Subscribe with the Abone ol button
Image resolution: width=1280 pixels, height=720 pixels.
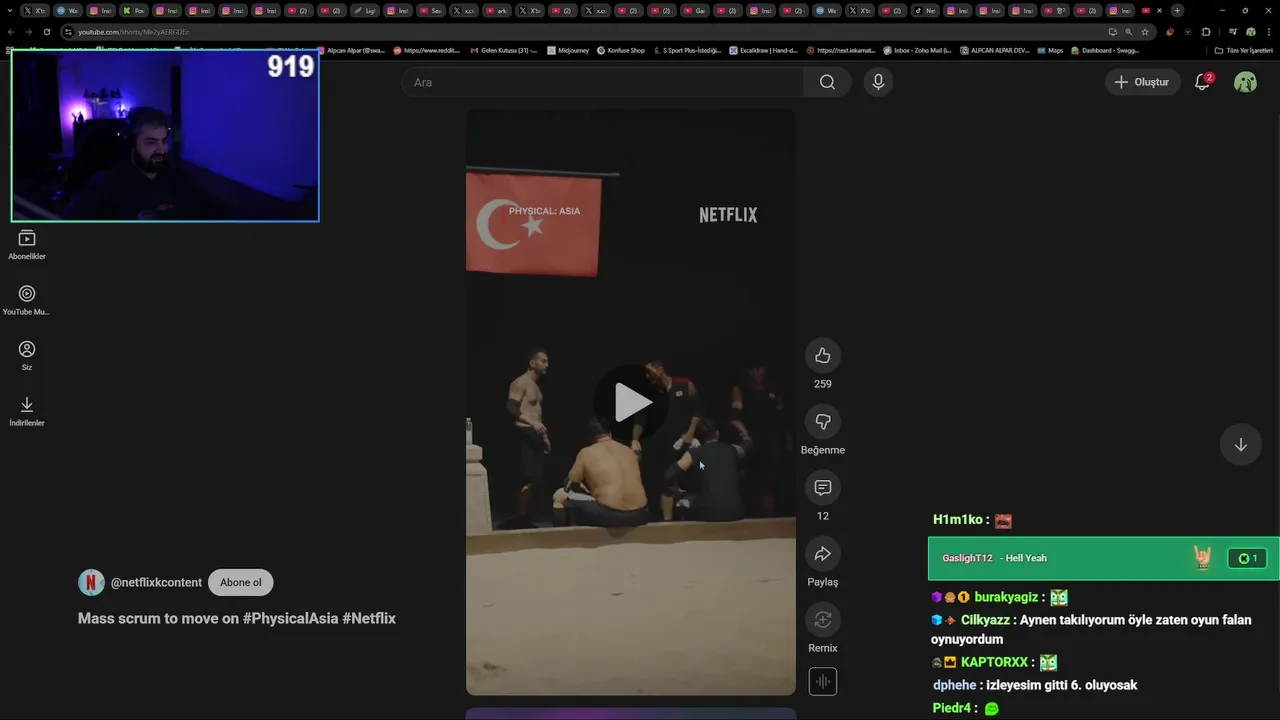tap(240, 582)
